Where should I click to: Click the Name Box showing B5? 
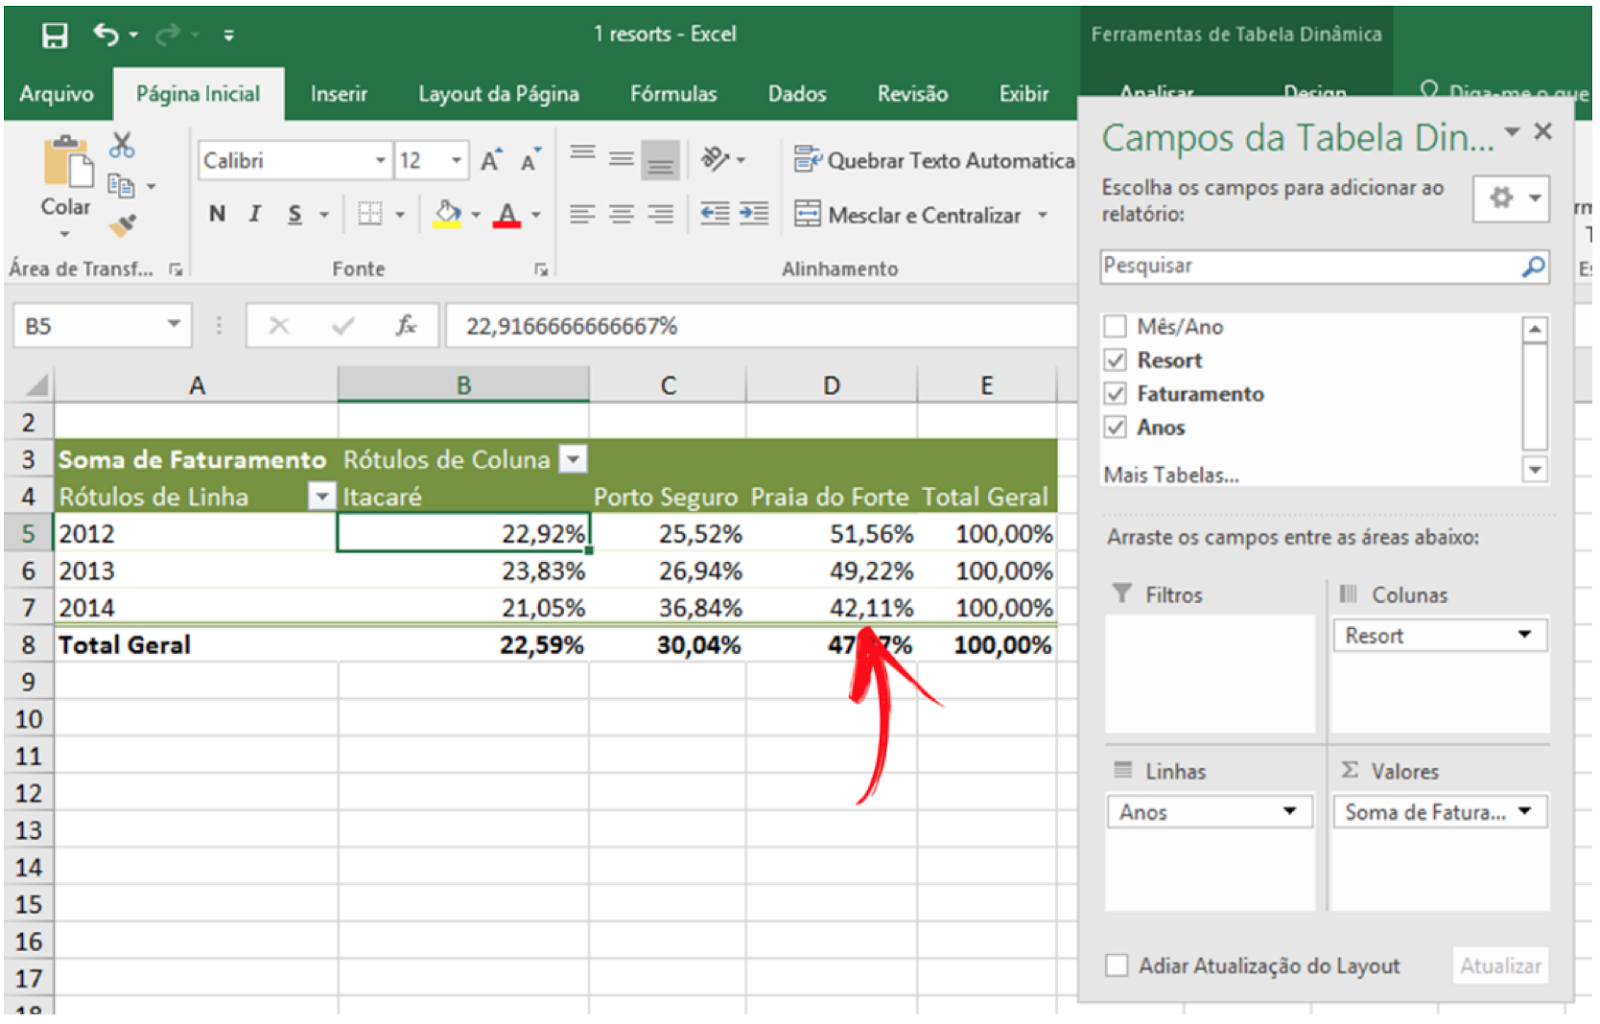(x=102, y=326)
